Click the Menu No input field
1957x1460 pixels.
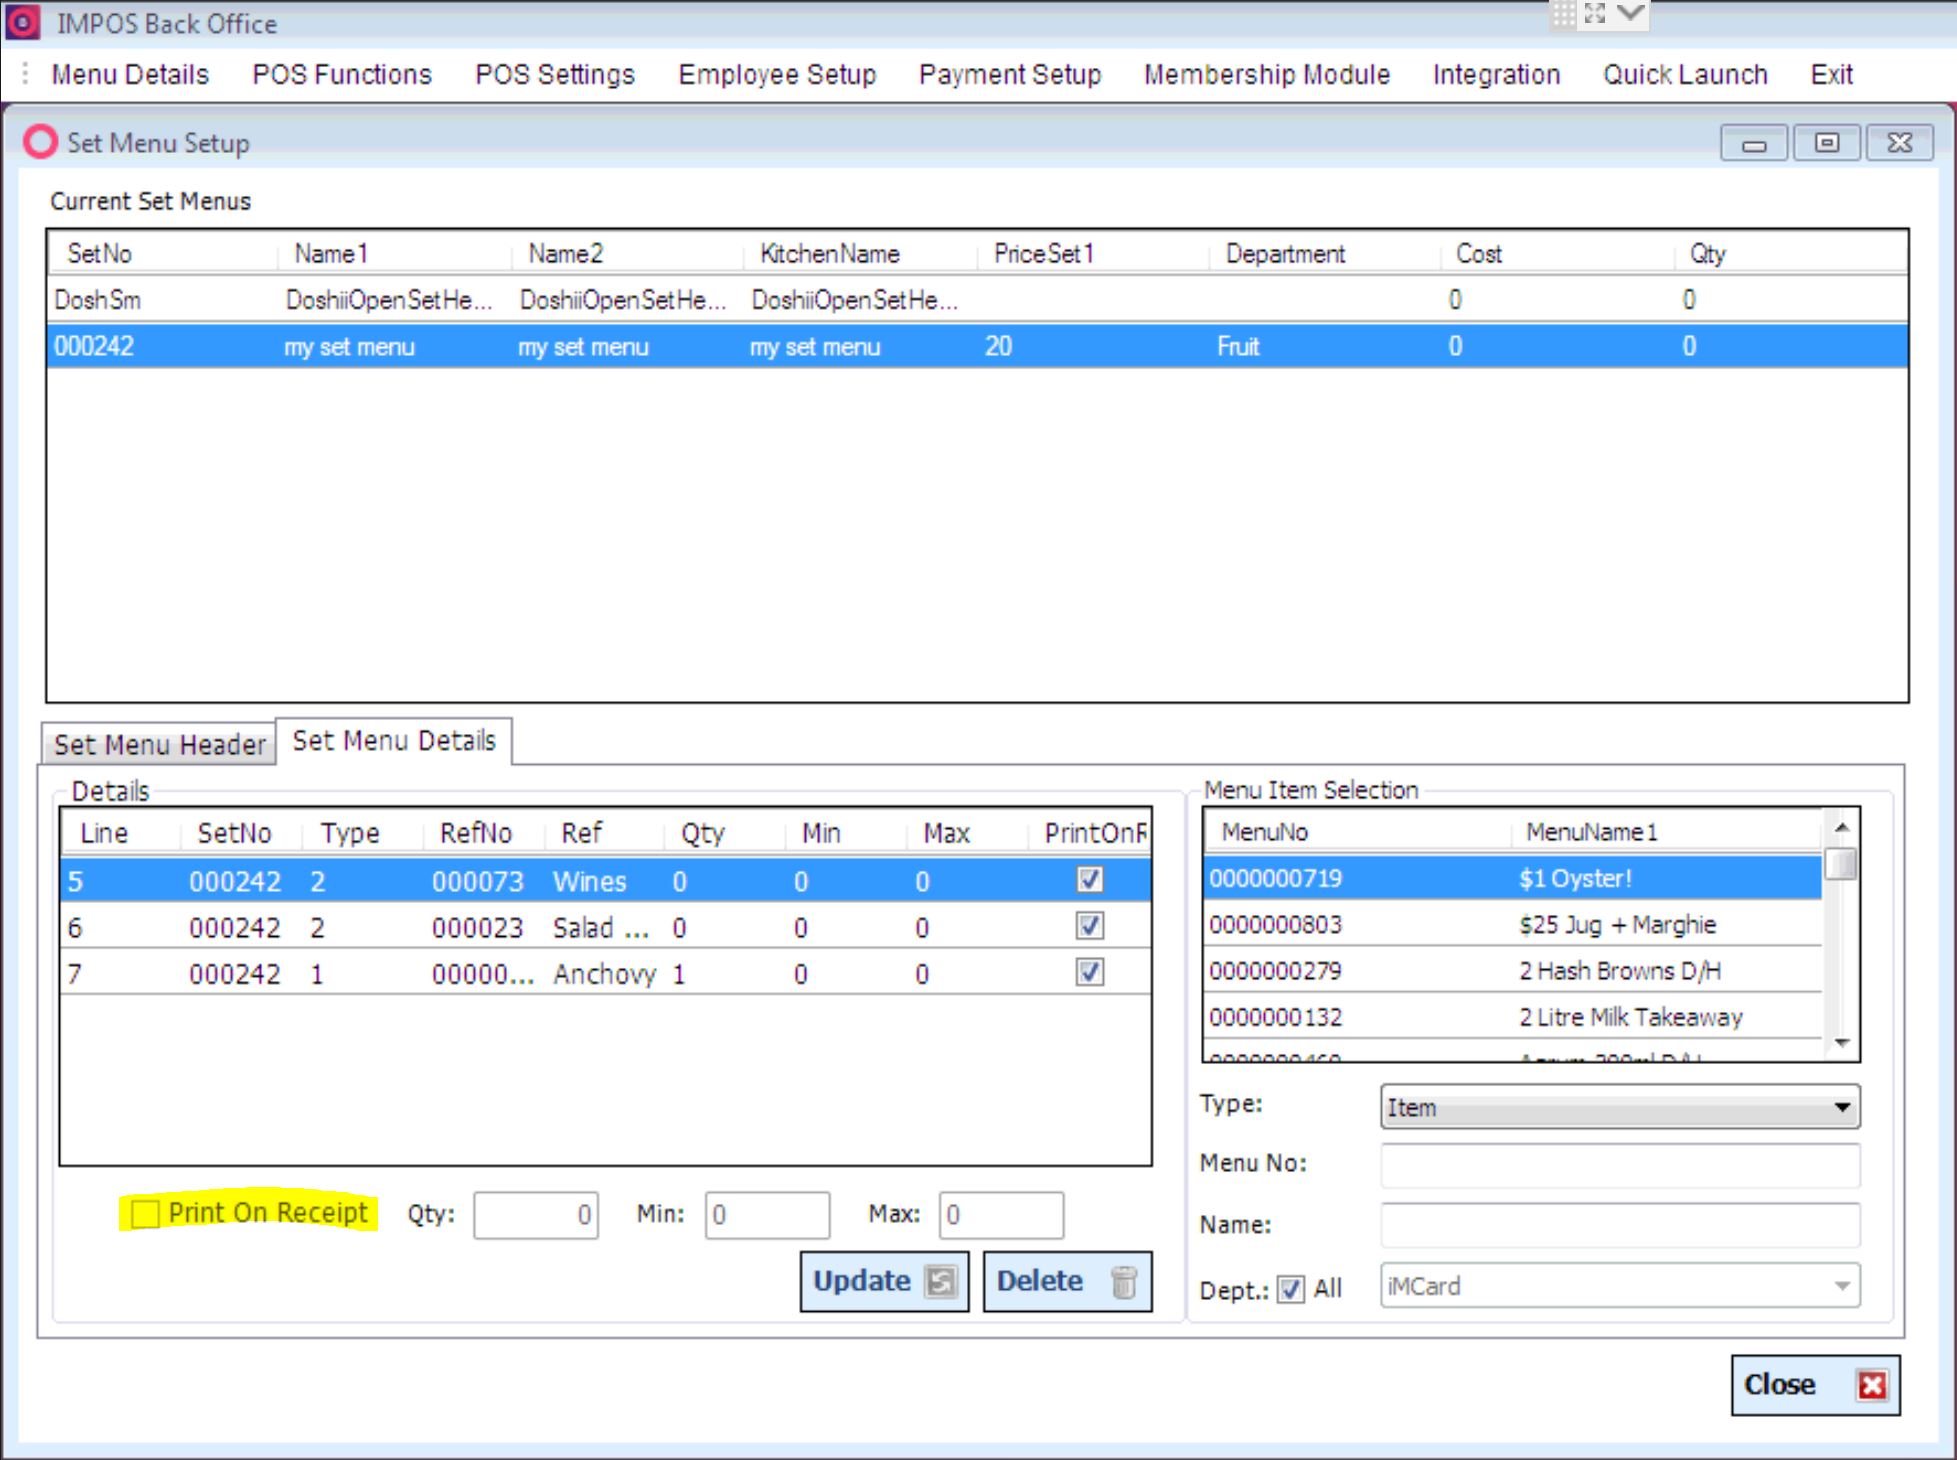(x=1620, y=1166)
